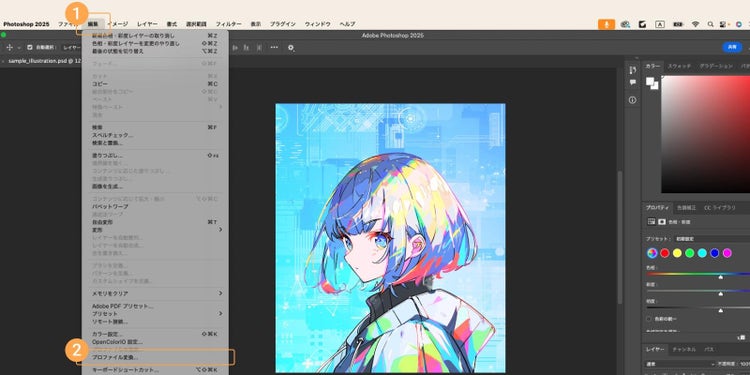The image size is (750, 375).
Task: Switch to the チャンネル tab
Action: [x=684, y=350]
